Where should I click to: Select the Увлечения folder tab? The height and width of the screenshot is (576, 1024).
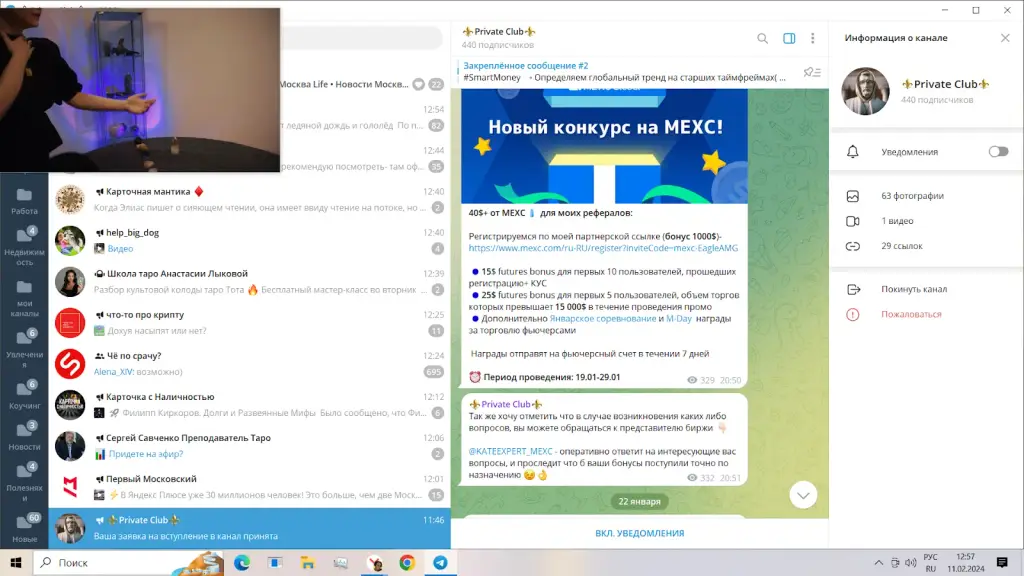[24, 349]
